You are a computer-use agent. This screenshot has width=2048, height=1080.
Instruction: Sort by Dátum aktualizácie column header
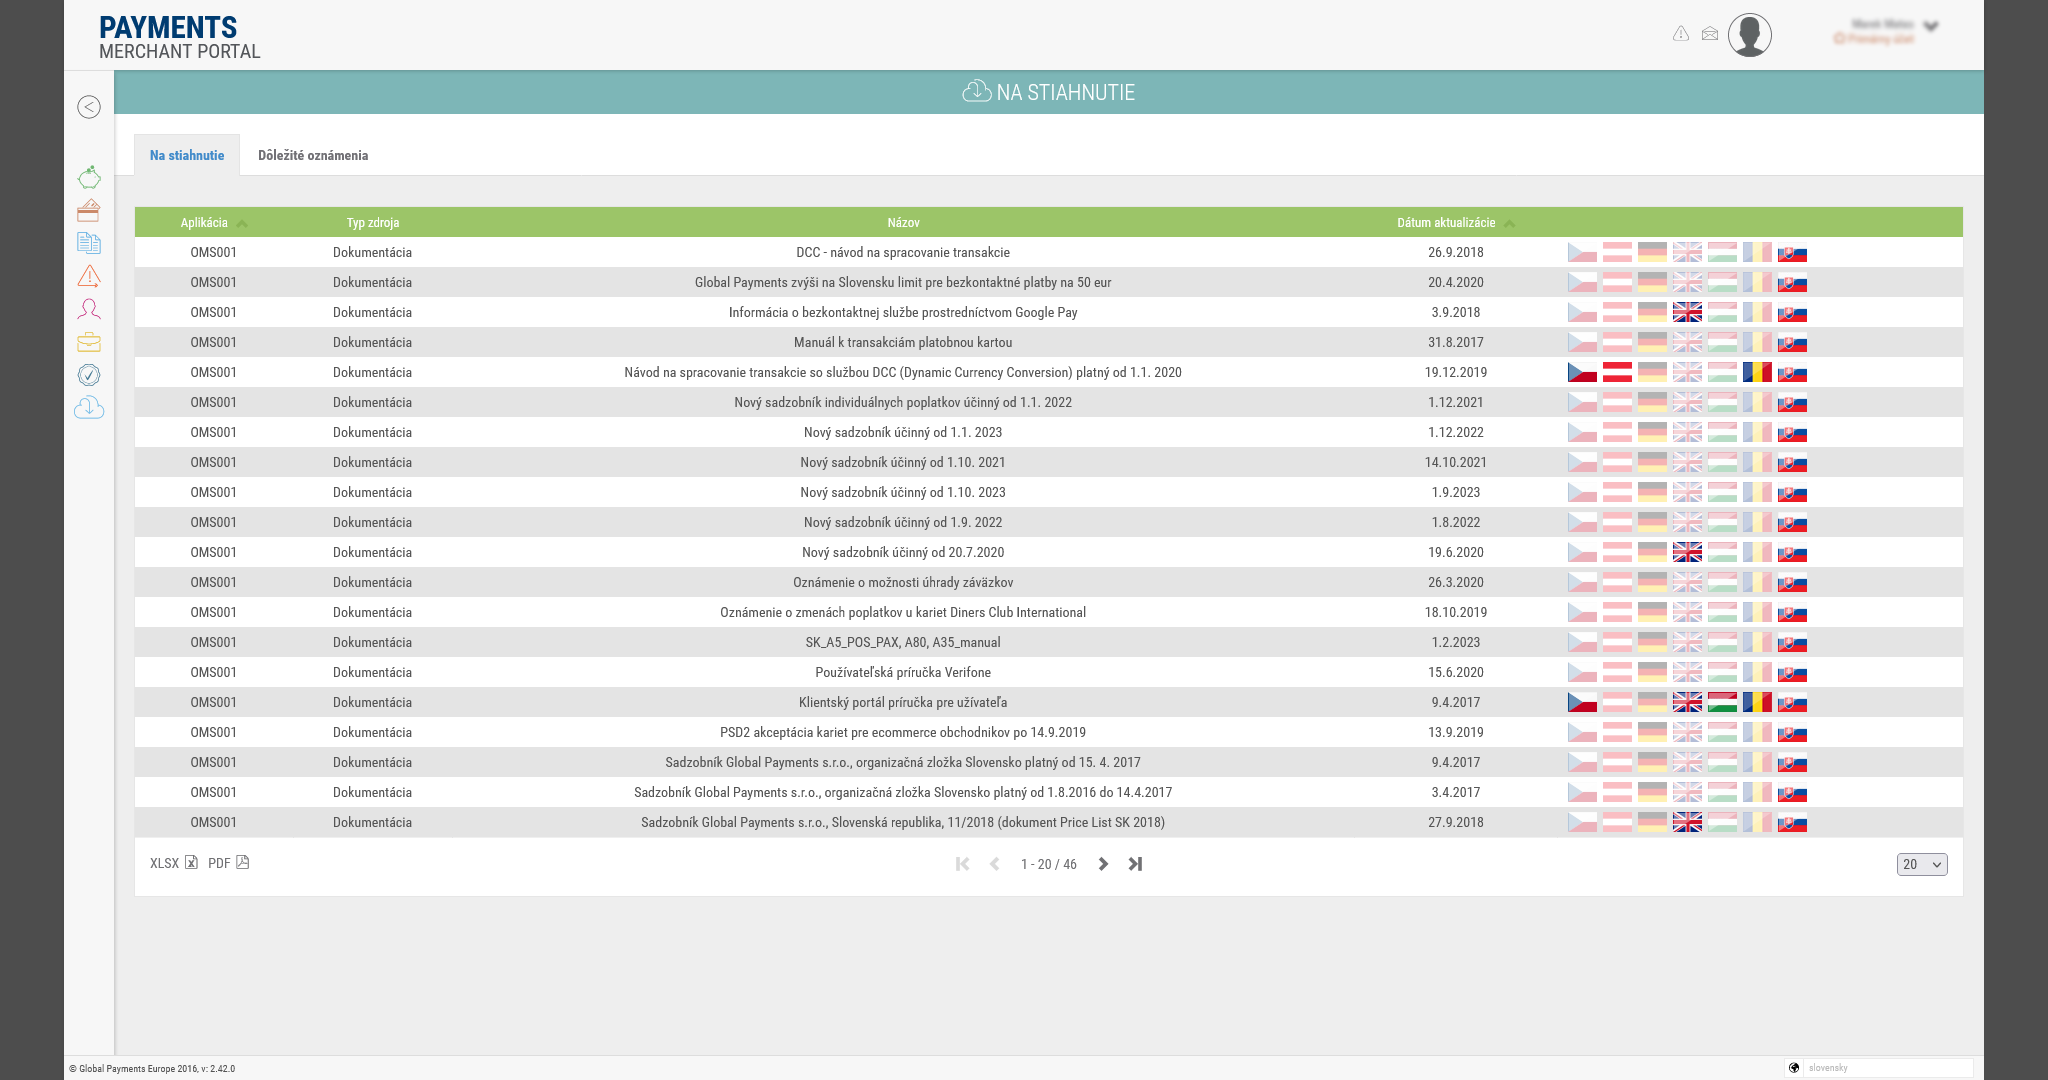pyautogui.click(x=1446, y=223)
